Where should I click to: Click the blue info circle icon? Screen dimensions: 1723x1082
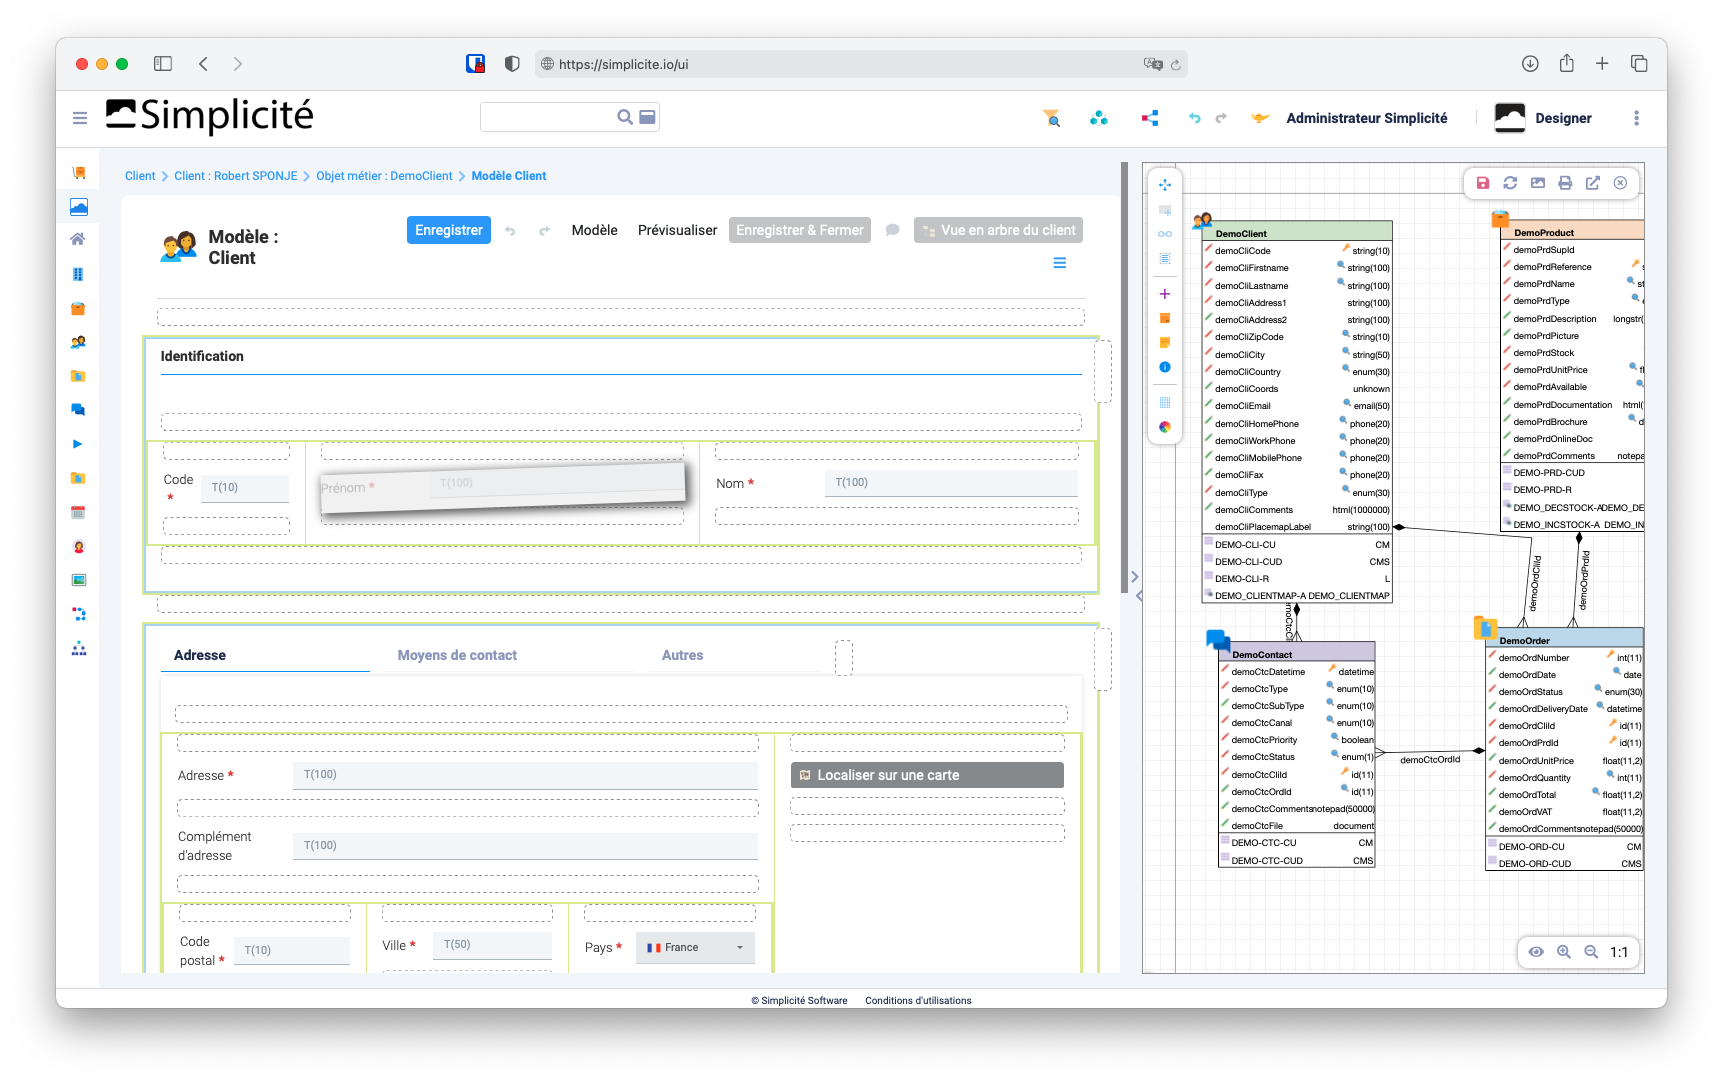pos(1165,367)
